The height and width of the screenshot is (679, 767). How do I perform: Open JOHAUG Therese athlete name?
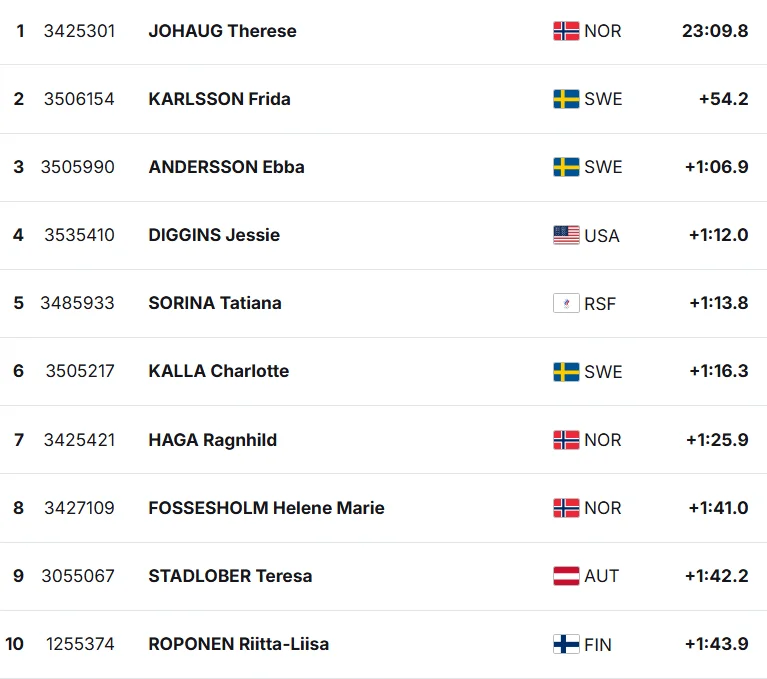(x=223, y=31)
